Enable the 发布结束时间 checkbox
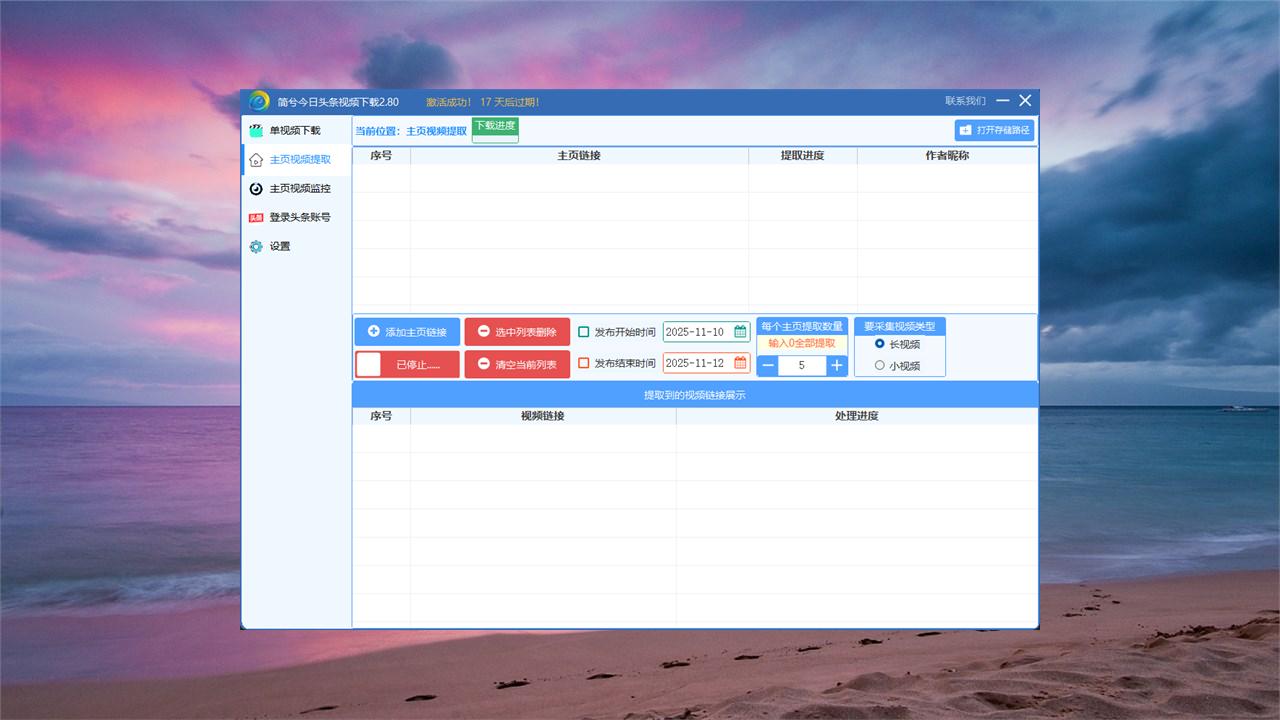Screen dimensions: 1280x720 click(x=584, y=363)
